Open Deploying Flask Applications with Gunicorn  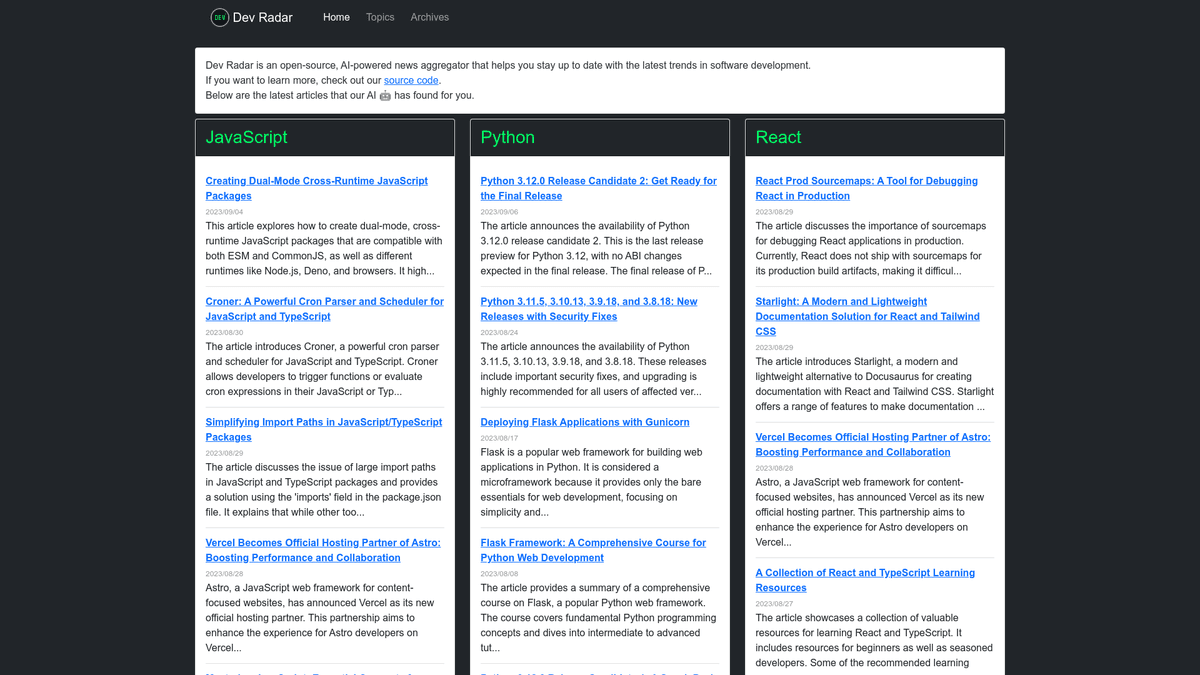click(x=585, y=422)
